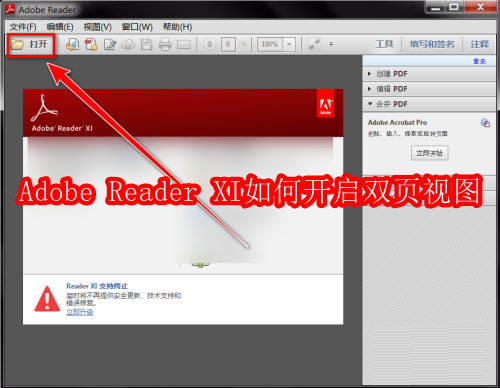Click the 立即开始 button
This screenshot has width=500, height=388.
click(x=429, y=153)
